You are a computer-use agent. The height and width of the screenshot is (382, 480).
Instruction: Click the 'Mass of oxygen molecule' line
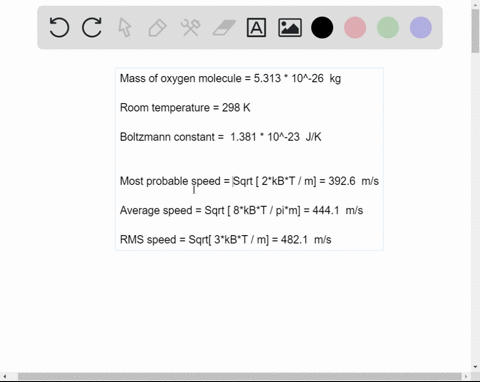click(x=230, y=79)
